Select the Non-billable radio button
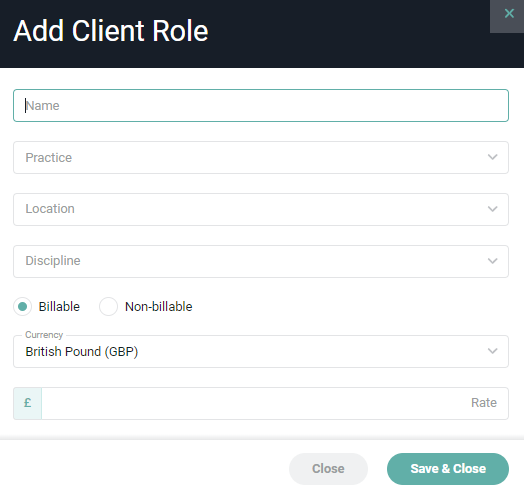Screen dimensions: 524x486 (x=108, y=307)
